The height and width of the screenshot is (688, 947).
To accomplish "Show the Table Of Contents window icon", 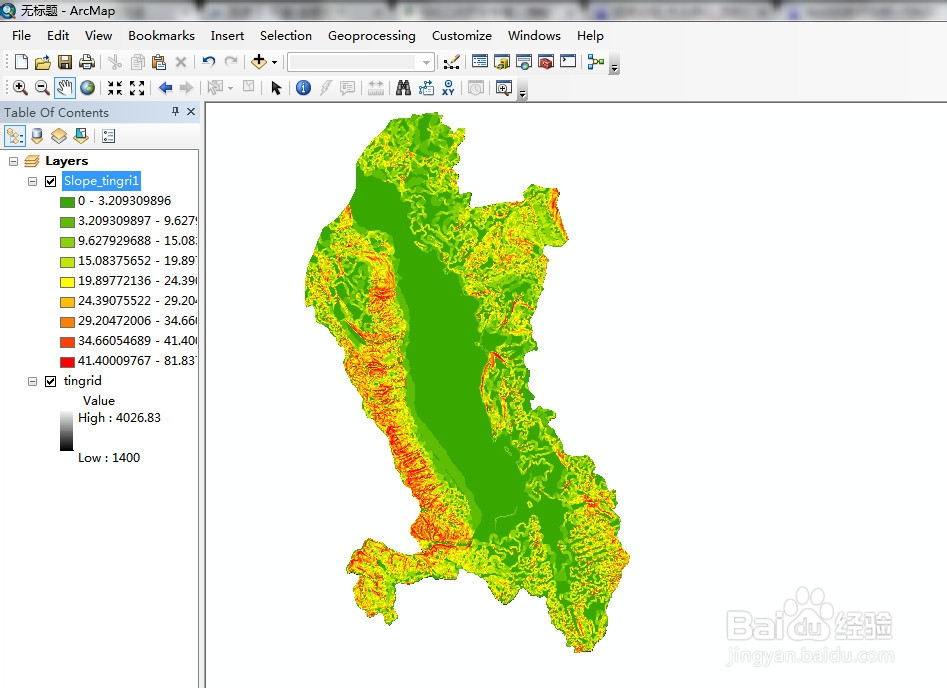I will coord(480,61).
